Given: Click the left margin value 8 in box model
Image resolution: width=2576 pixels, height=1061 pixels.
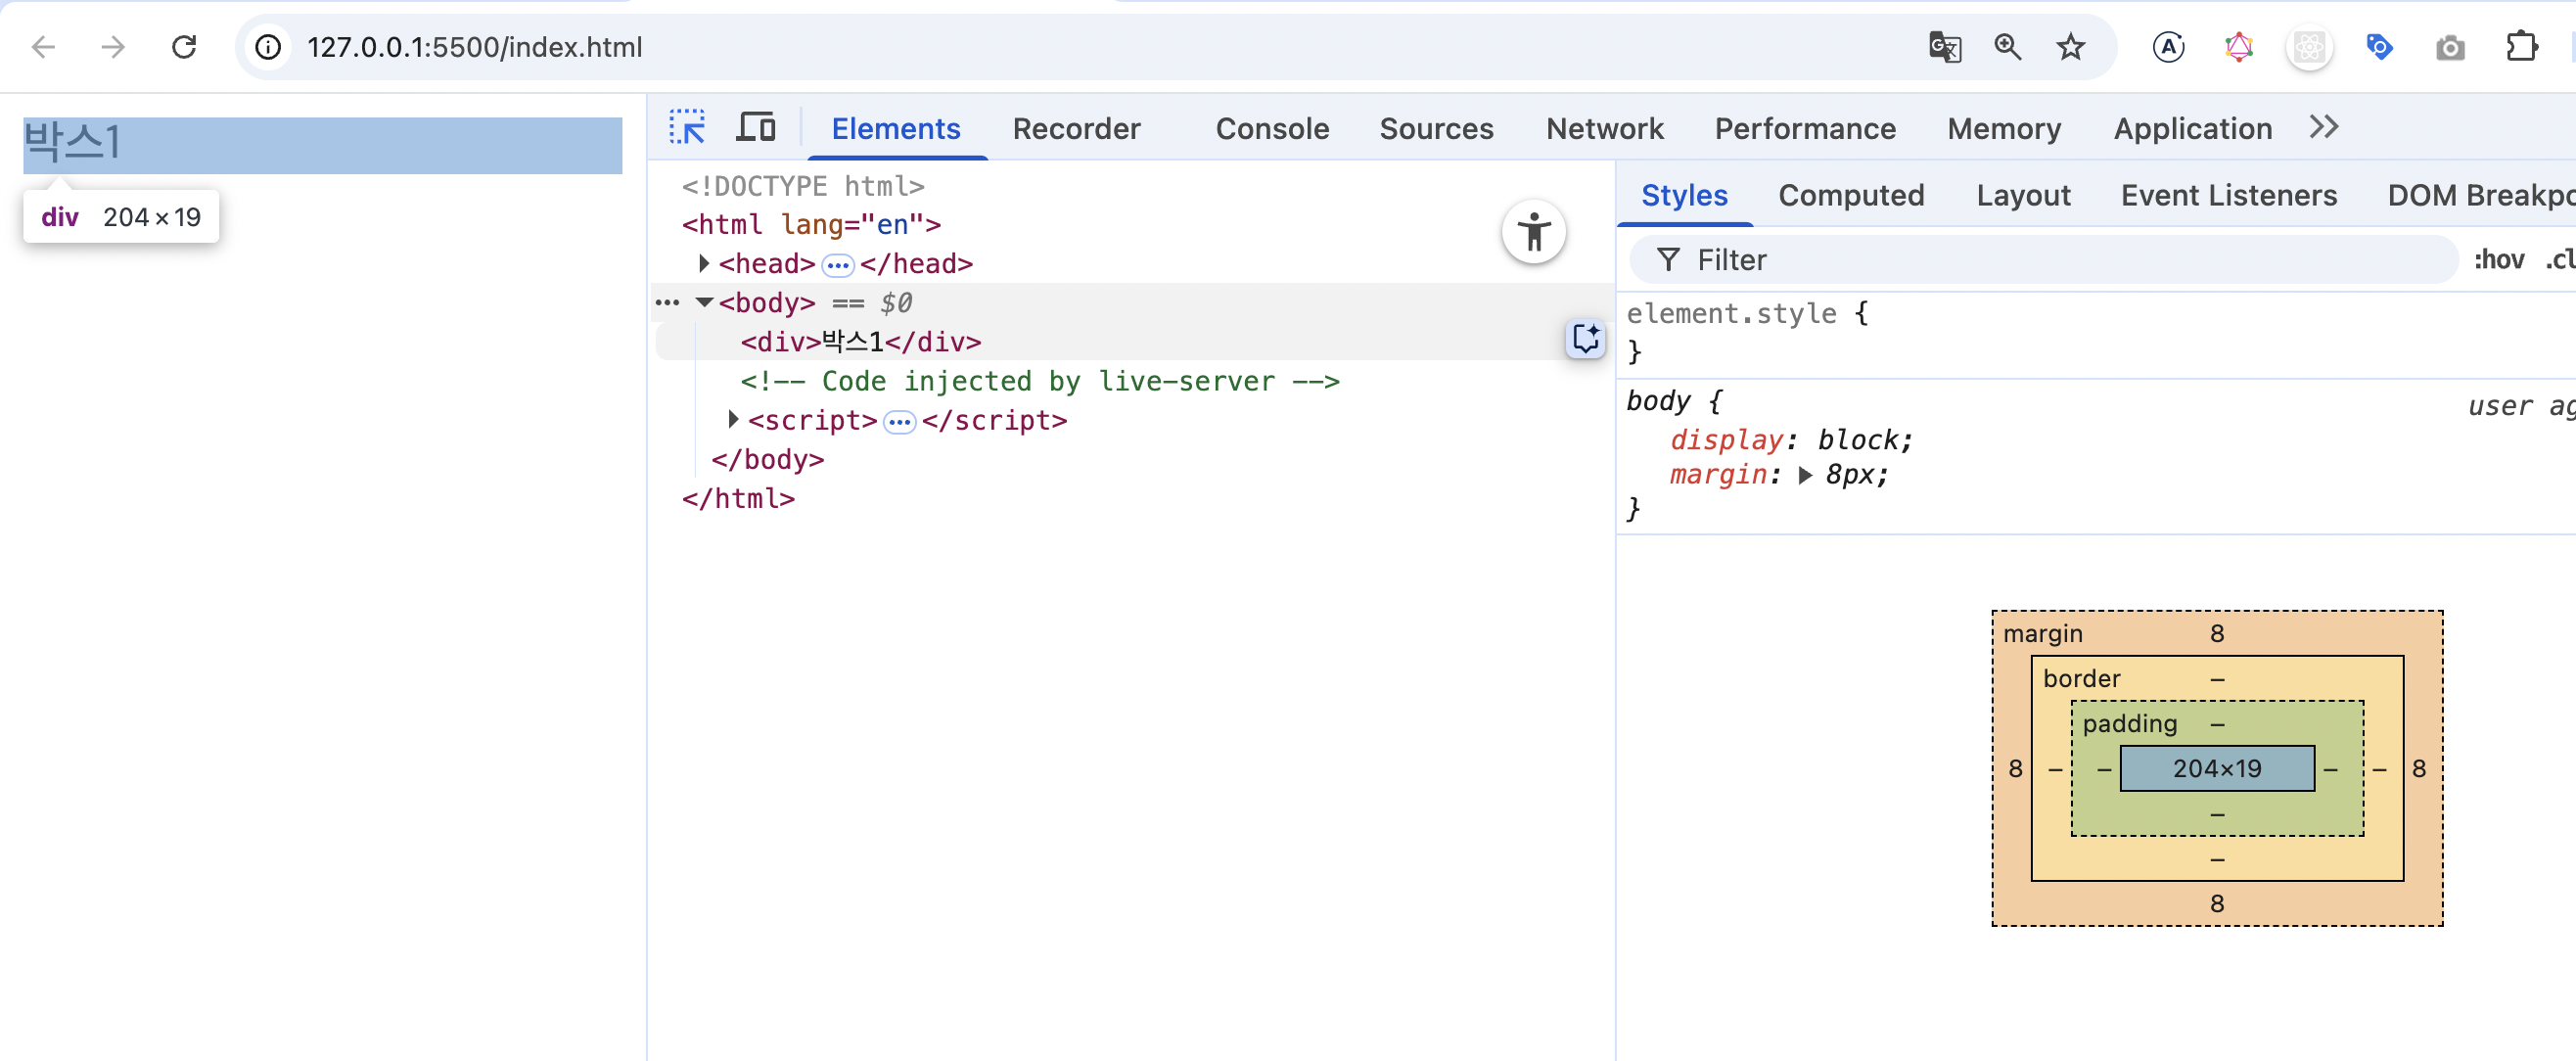Looking at the screenshot, I should pos(2015,768).
